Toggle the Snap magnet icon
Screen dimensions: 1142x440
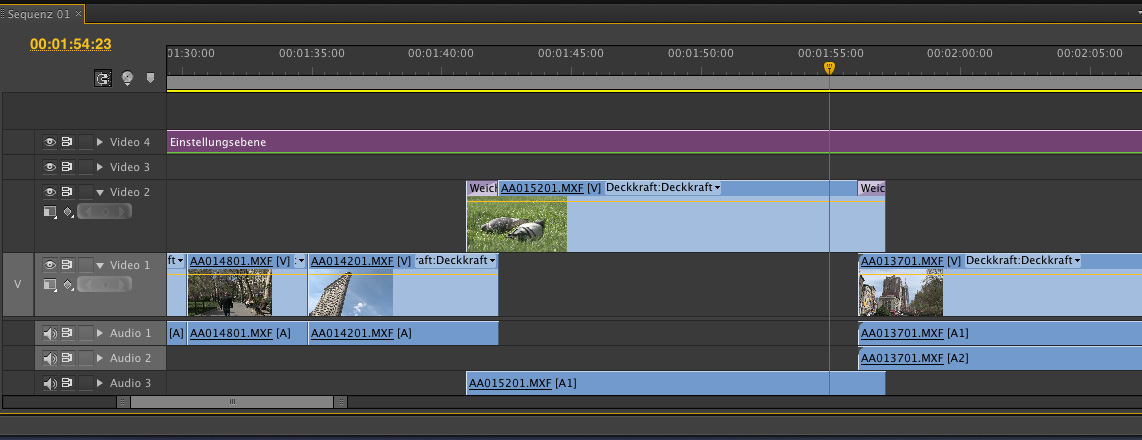click(x=103, y=78)
